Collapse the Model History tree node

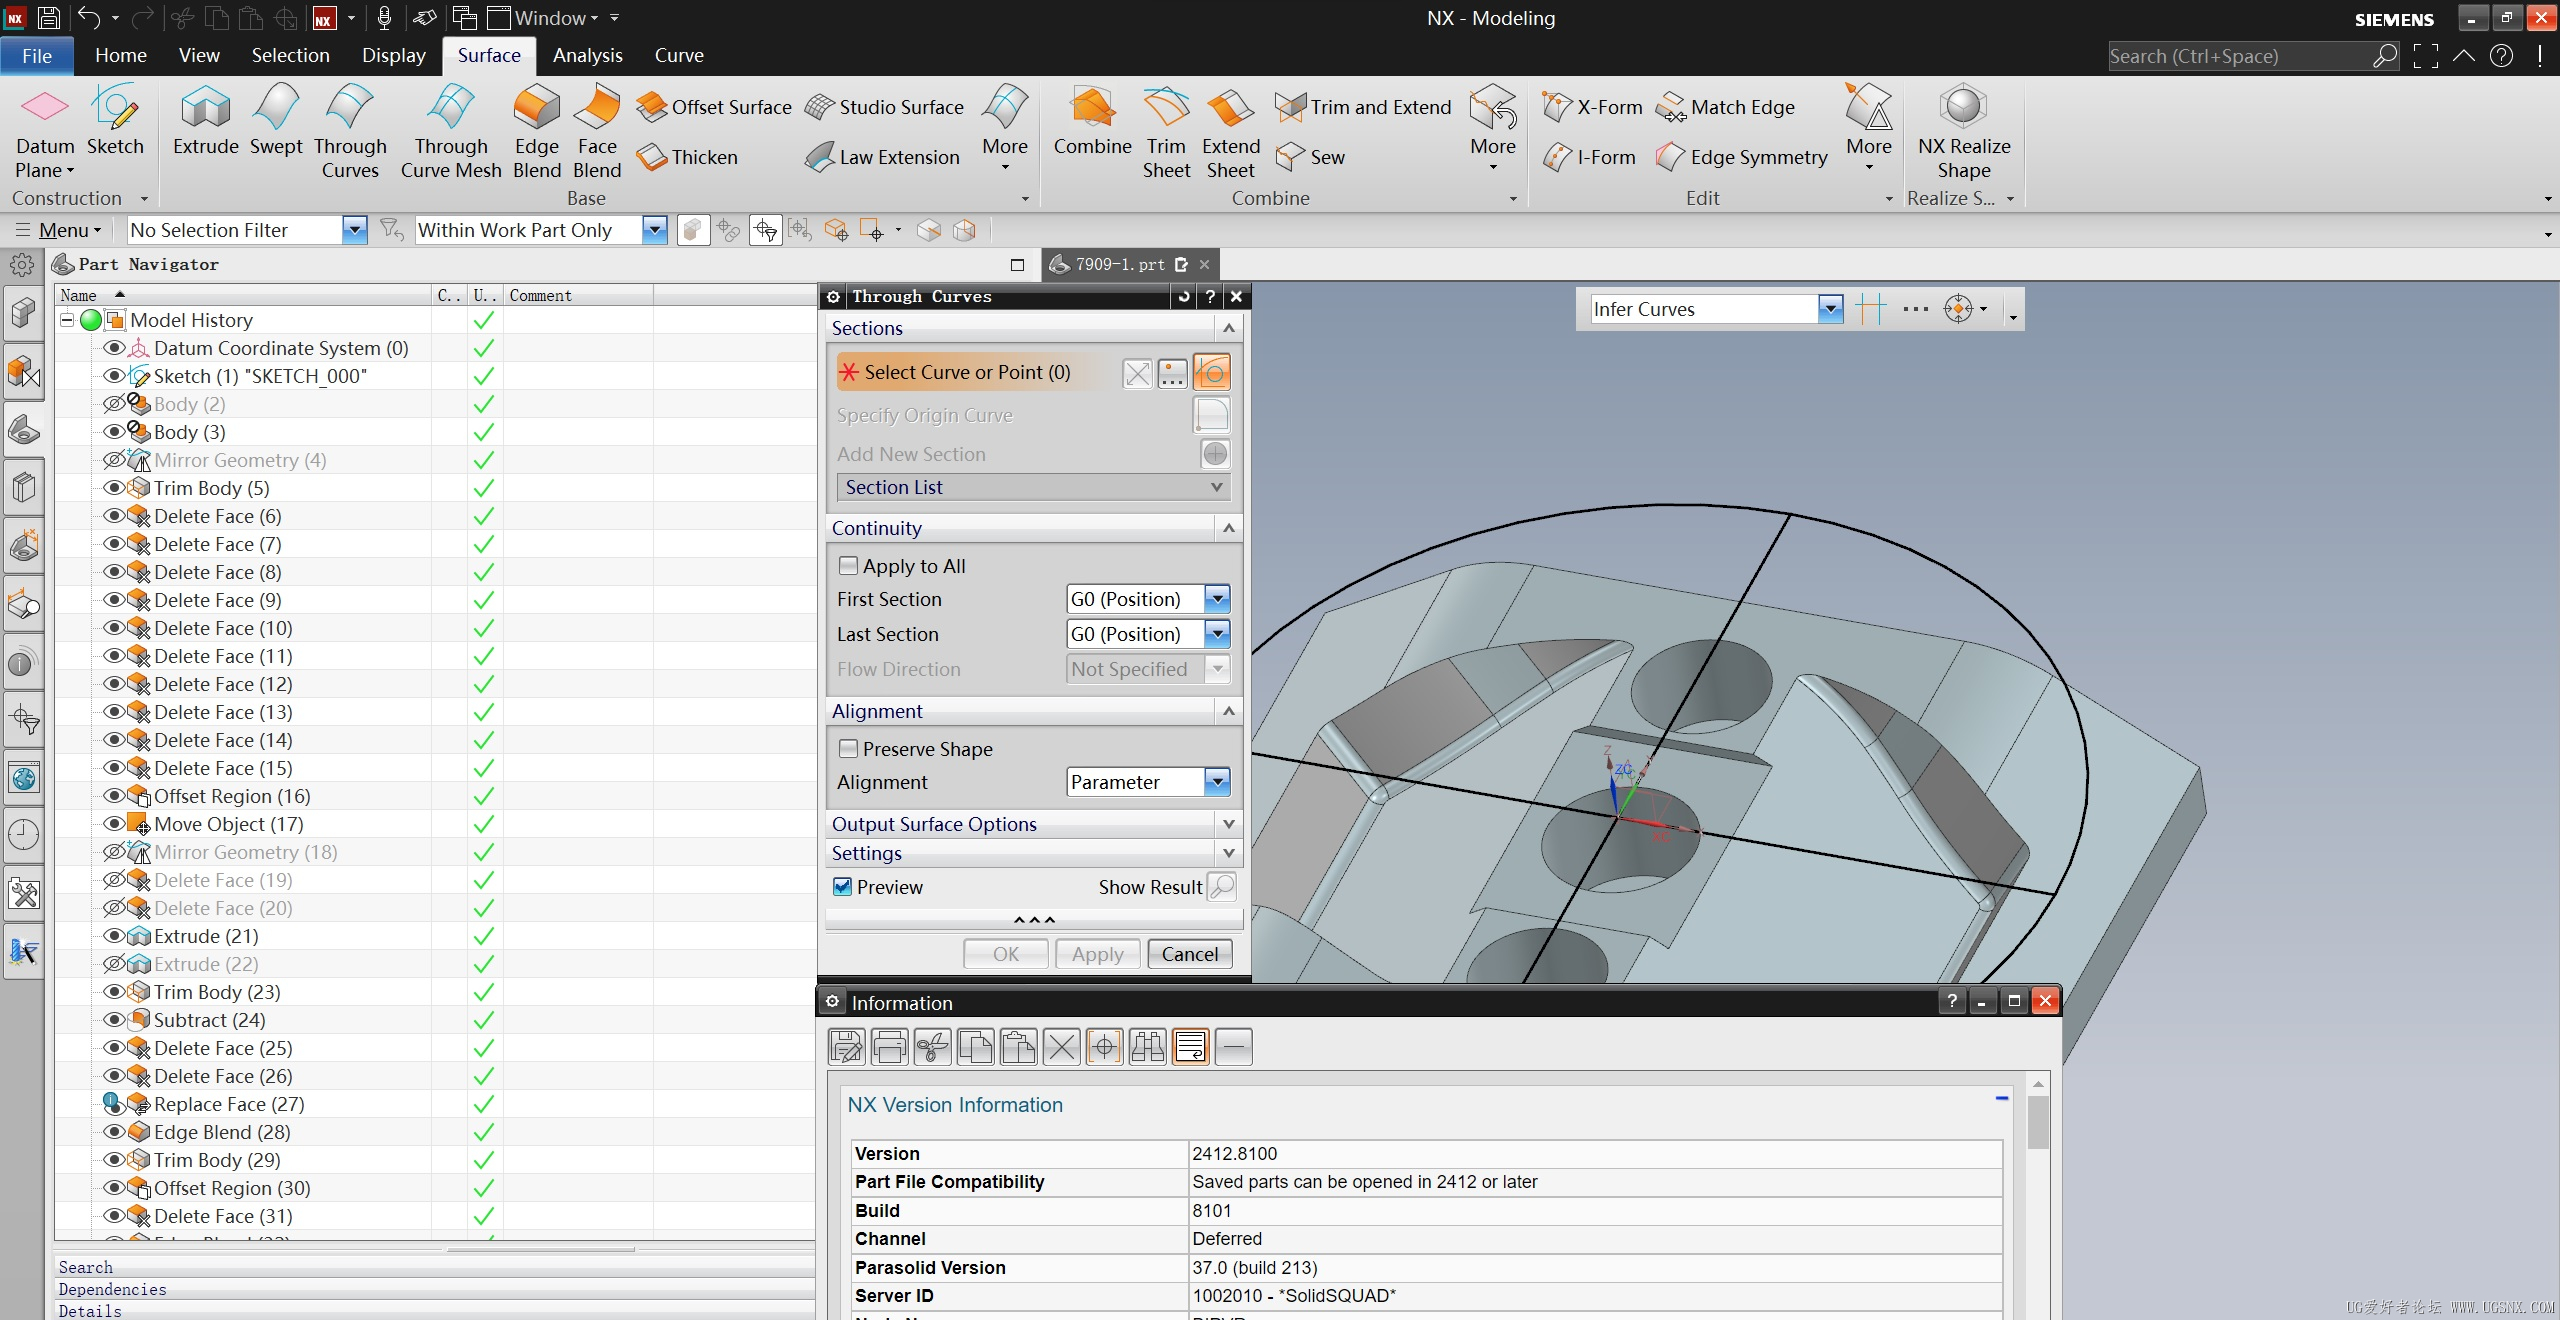tap(67, 320)
